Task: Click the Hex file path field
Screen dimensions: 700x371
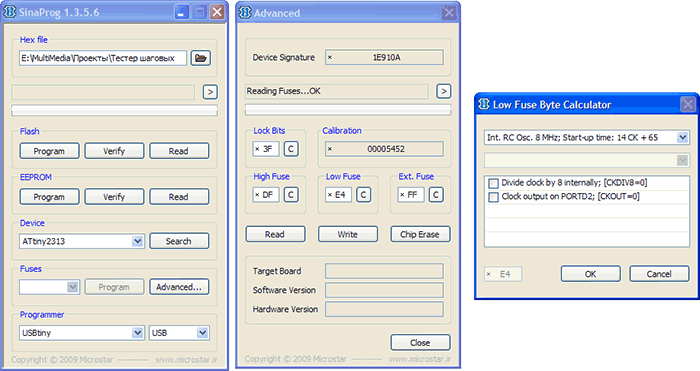Action: 103,58
